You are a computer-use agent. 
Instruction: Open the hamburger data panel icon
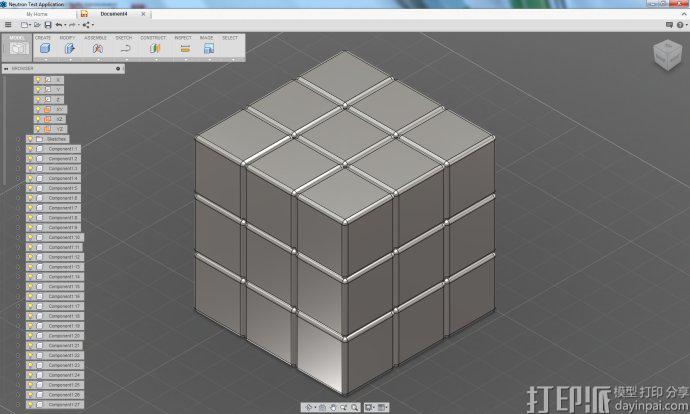coord(8,25)
